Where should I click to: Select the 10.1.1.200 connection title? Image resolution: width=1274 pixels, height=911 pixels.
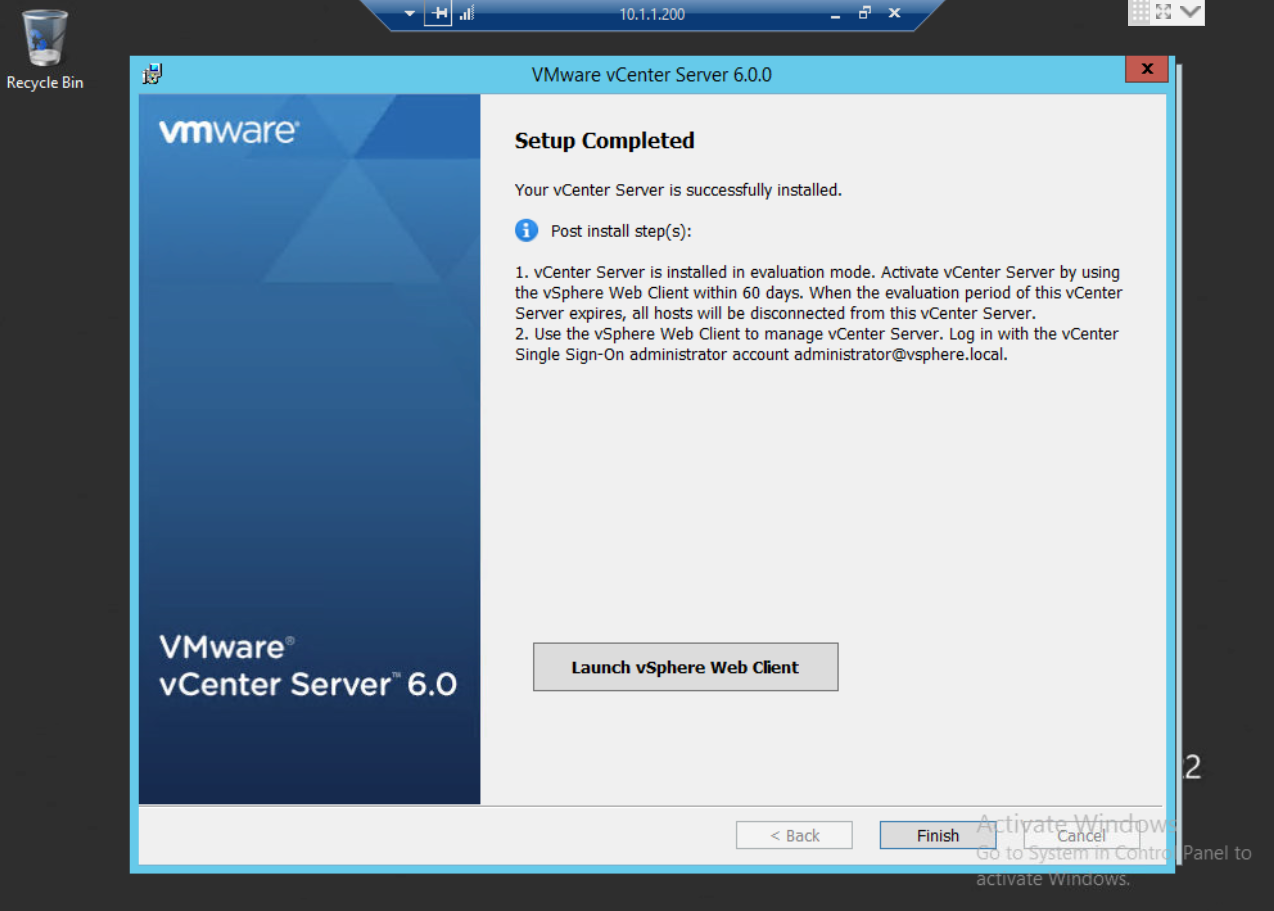[x=652, y=14]
